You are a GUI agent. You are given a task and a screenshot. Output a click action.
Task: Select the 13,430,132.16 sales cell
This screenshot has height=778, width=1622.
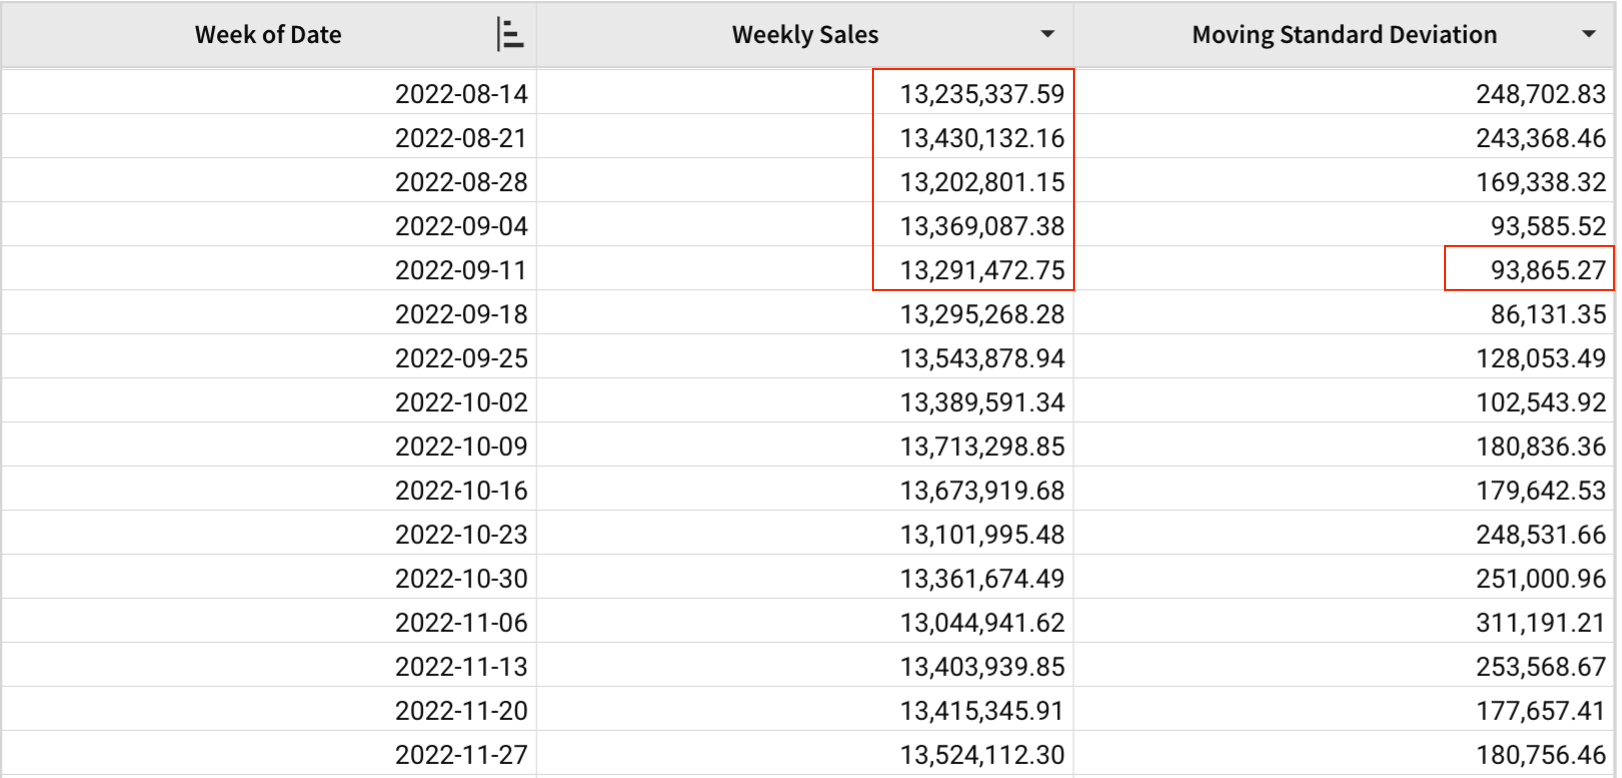982,138
